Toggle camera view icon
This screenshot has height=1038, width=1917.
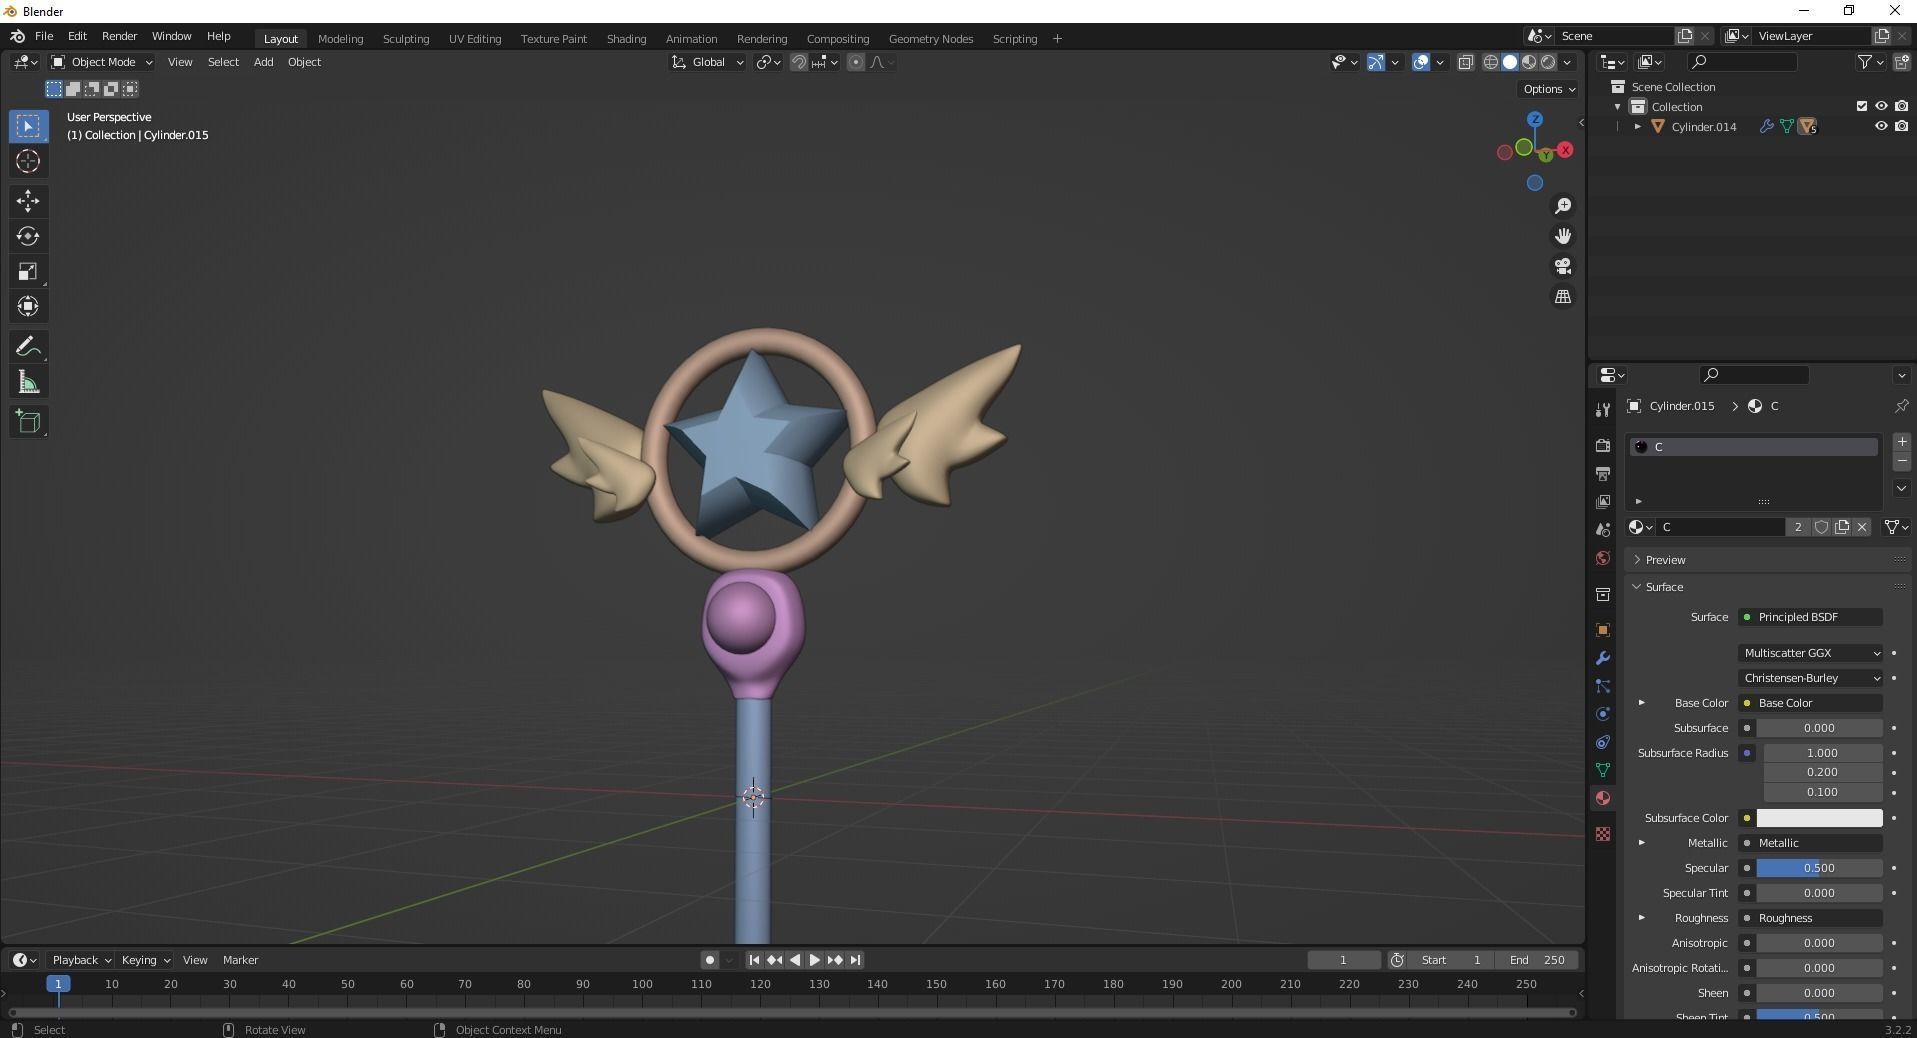coord(1562,267)
